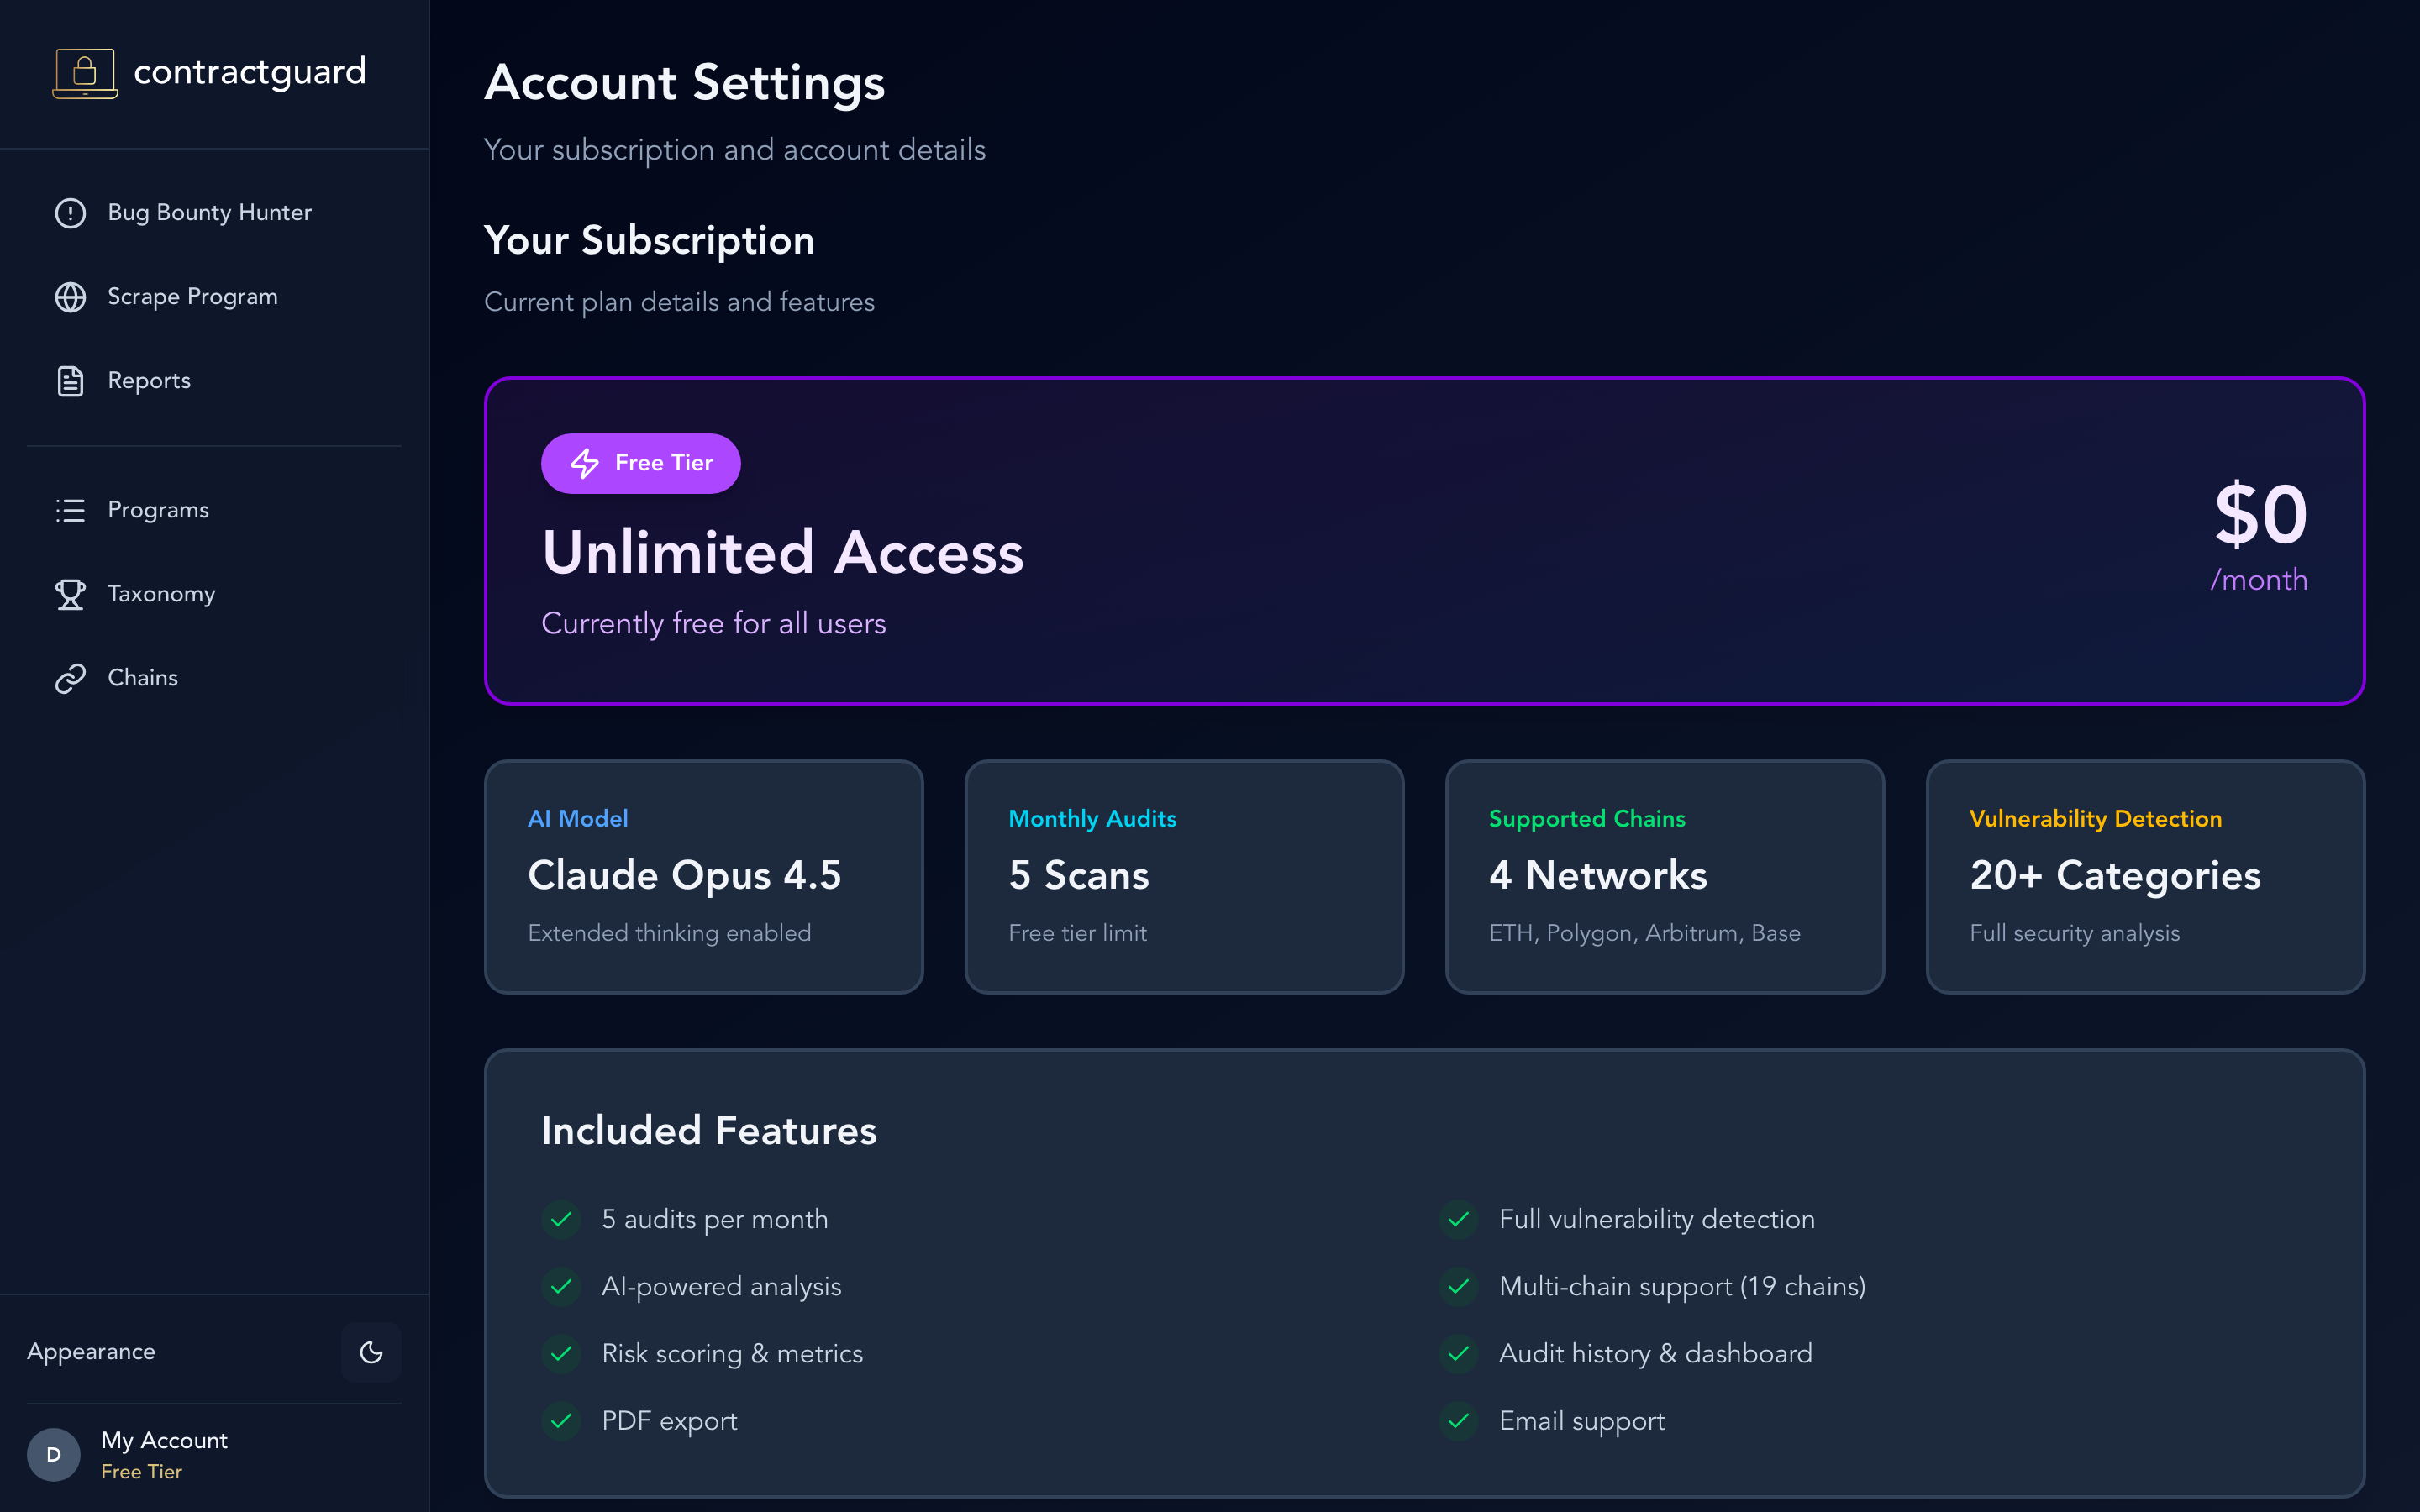Click the Reports document icon
The image size is (2420, 1512).
coord(70,381)
